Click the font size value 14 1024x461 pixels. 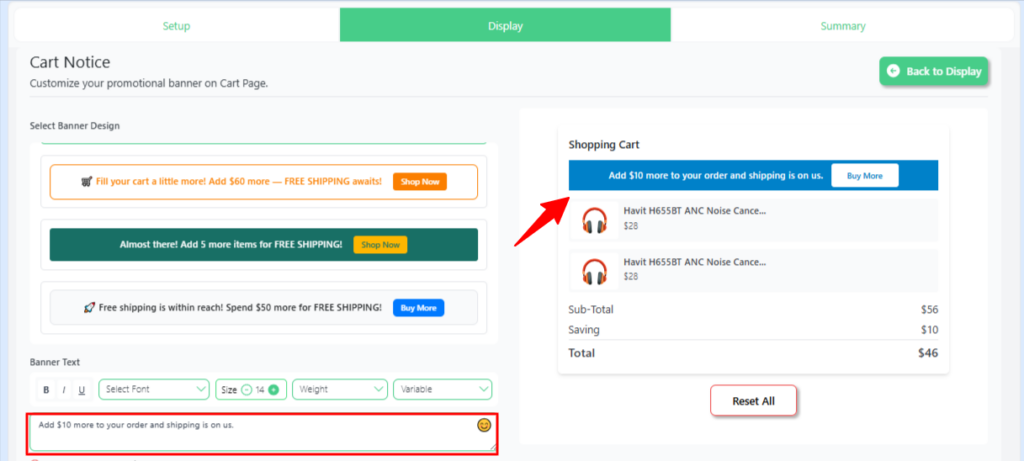(260, 390)
